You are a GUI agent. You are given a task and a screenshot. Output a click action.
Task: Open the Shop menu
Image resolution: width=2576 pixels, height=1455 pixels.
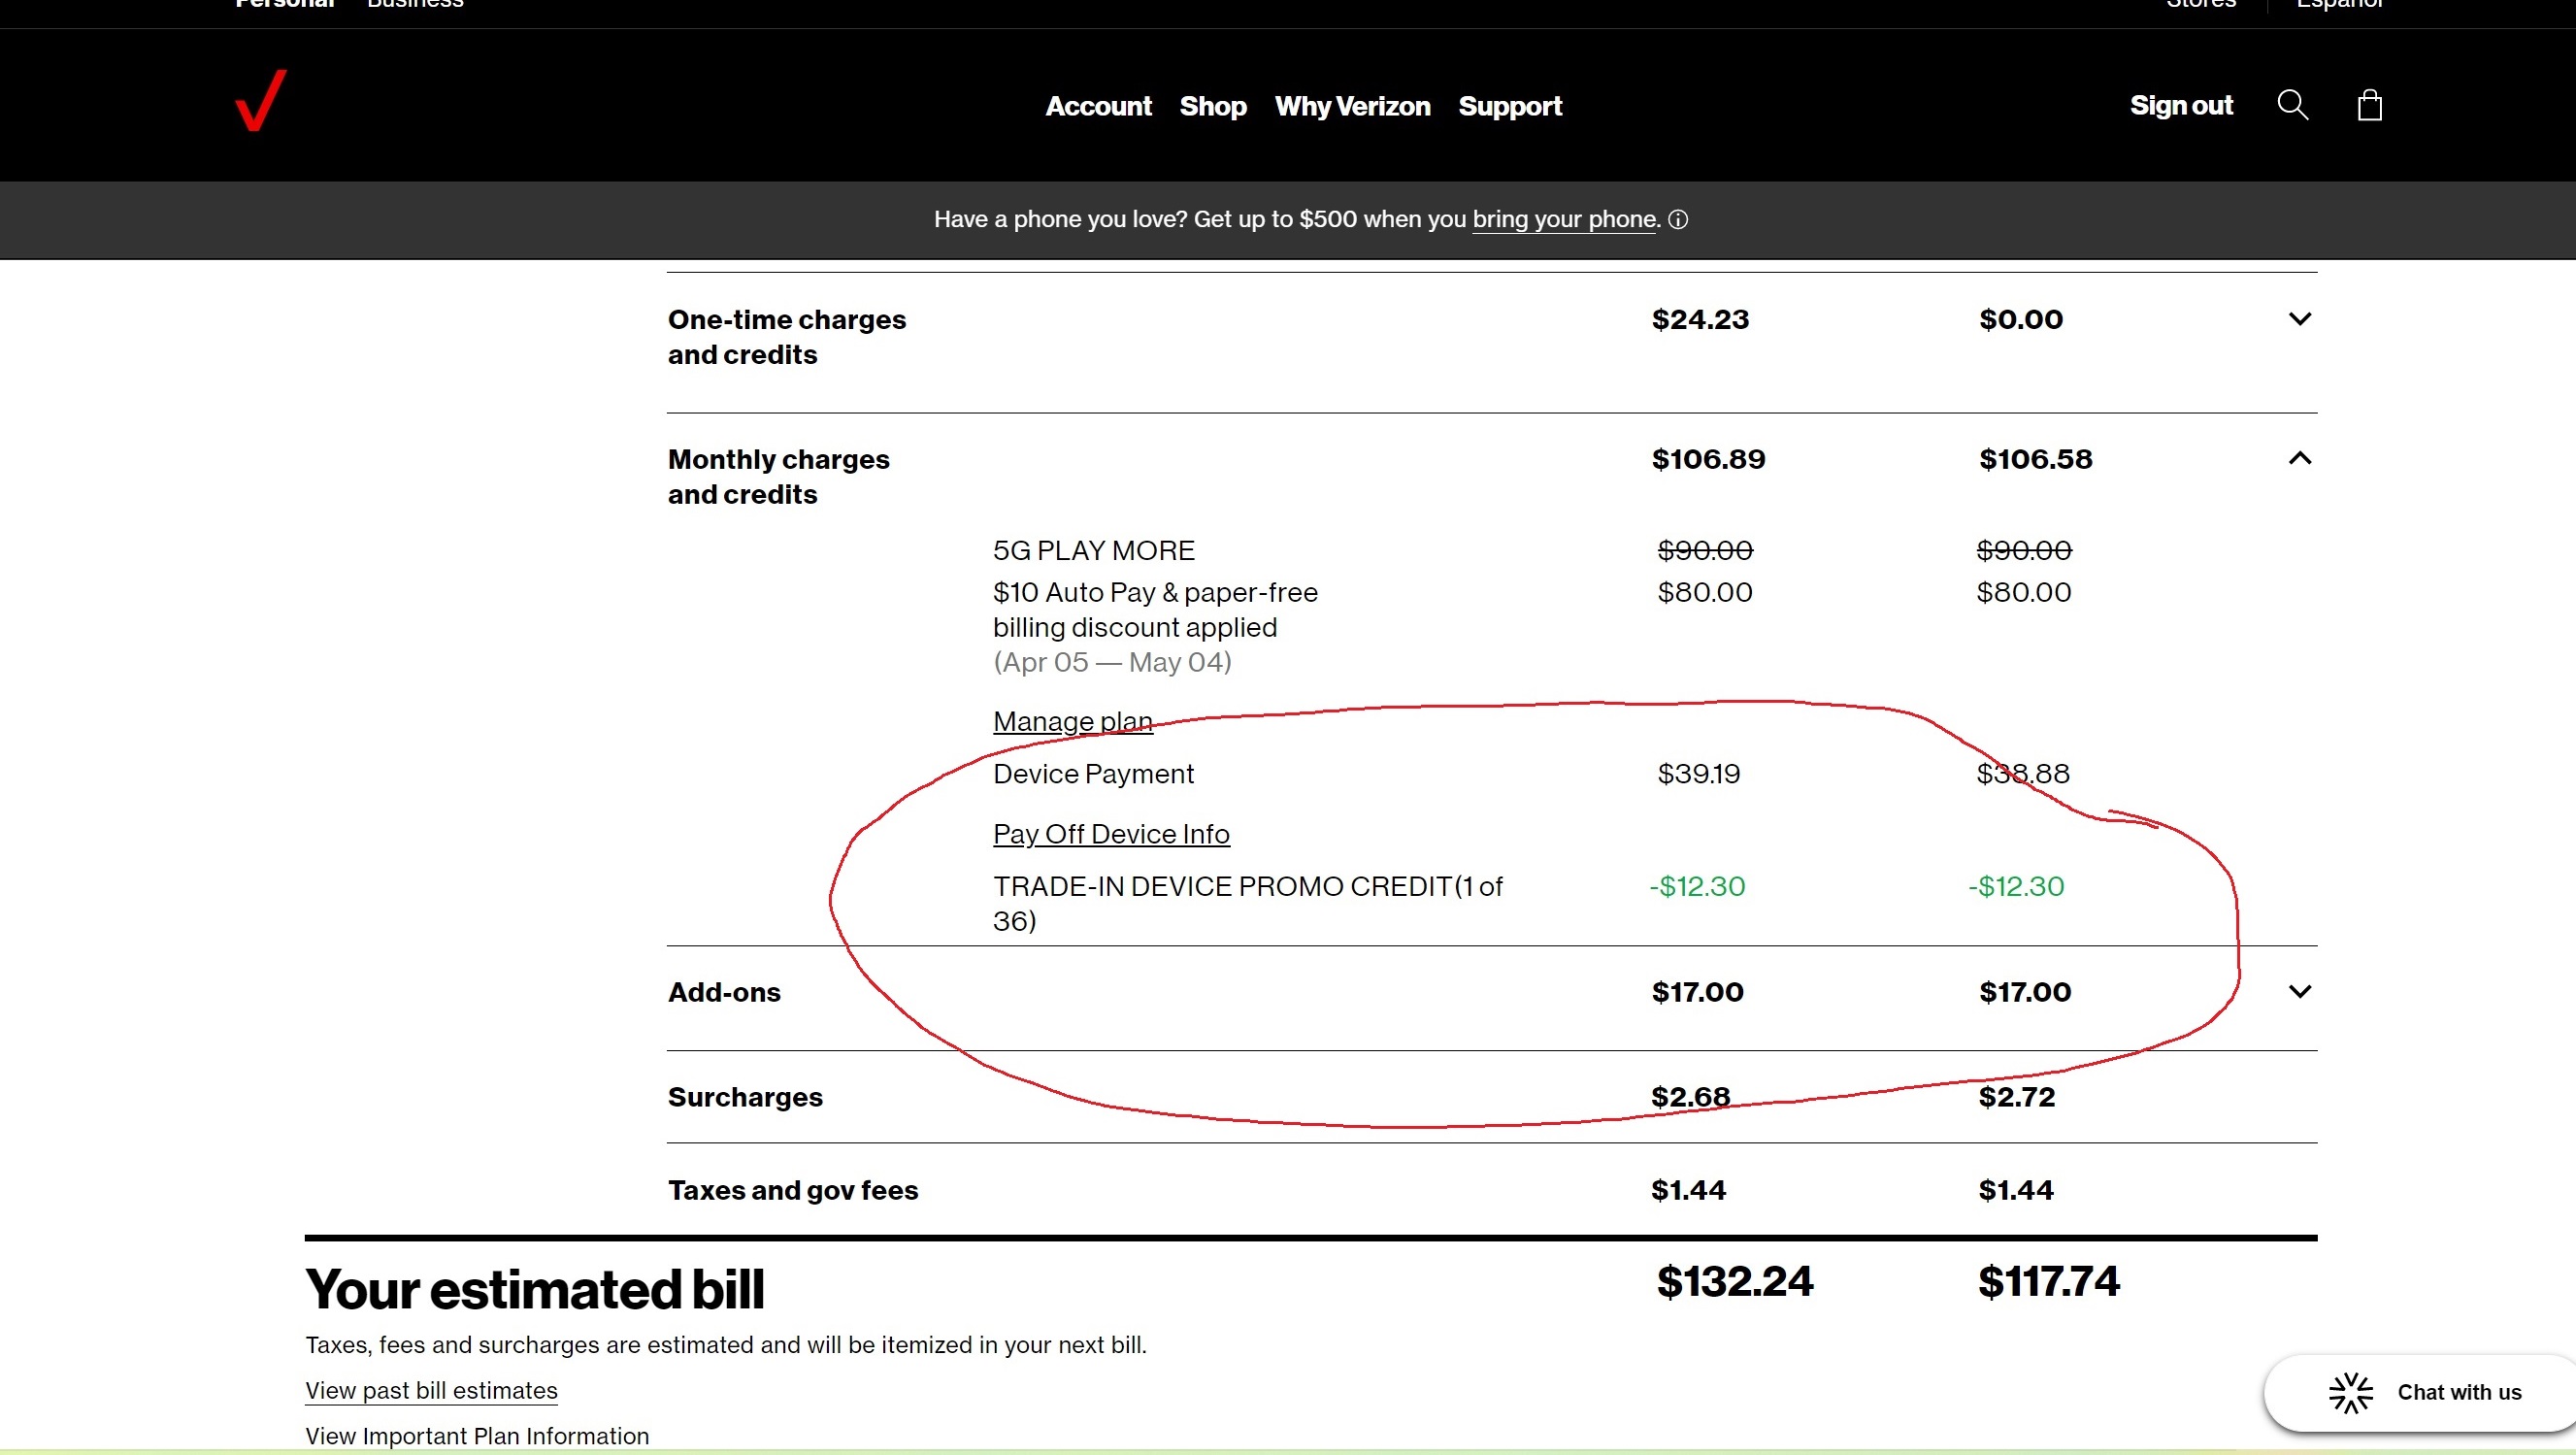coord(1212,106)
